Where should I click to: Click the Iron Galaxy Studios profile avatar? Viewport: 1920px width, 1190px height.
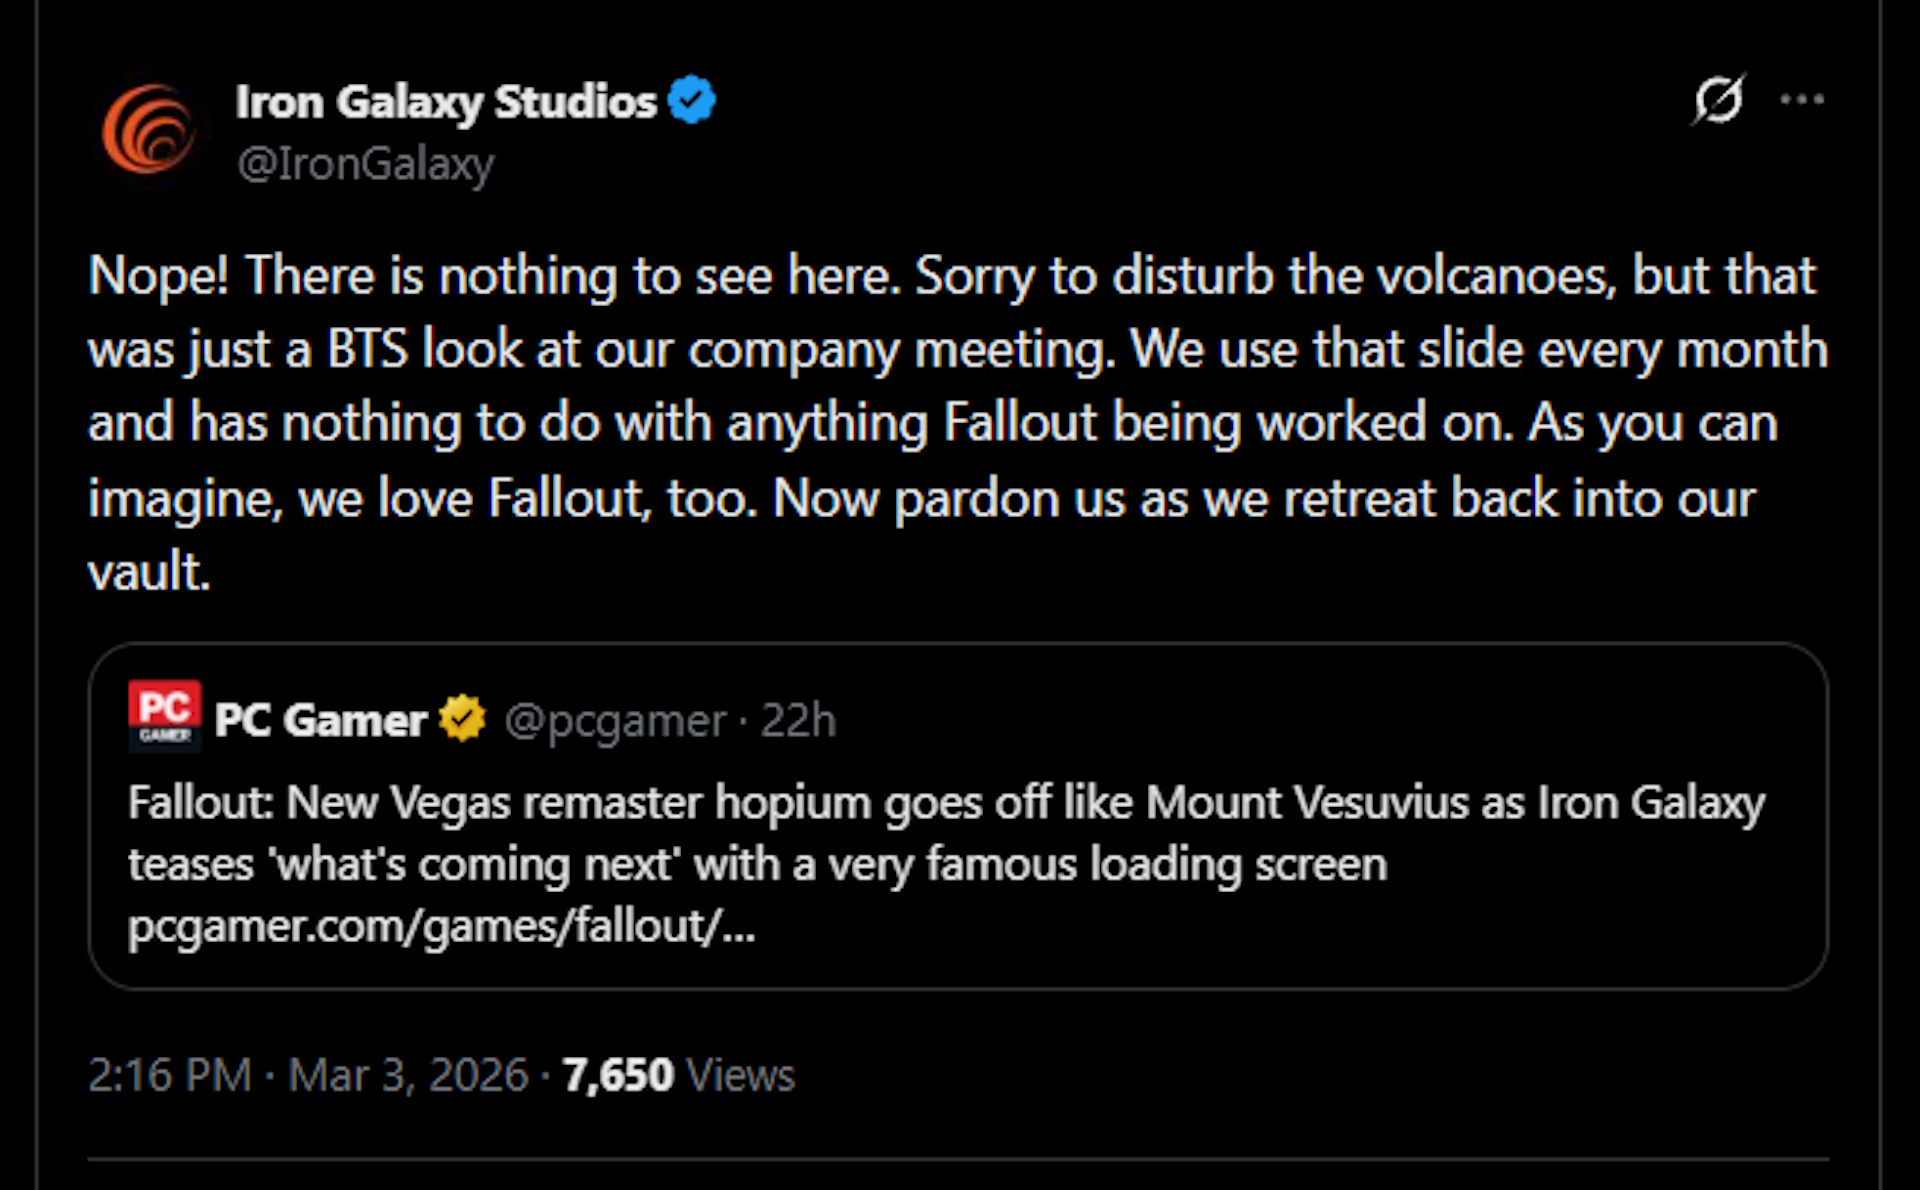click(152, 128)
